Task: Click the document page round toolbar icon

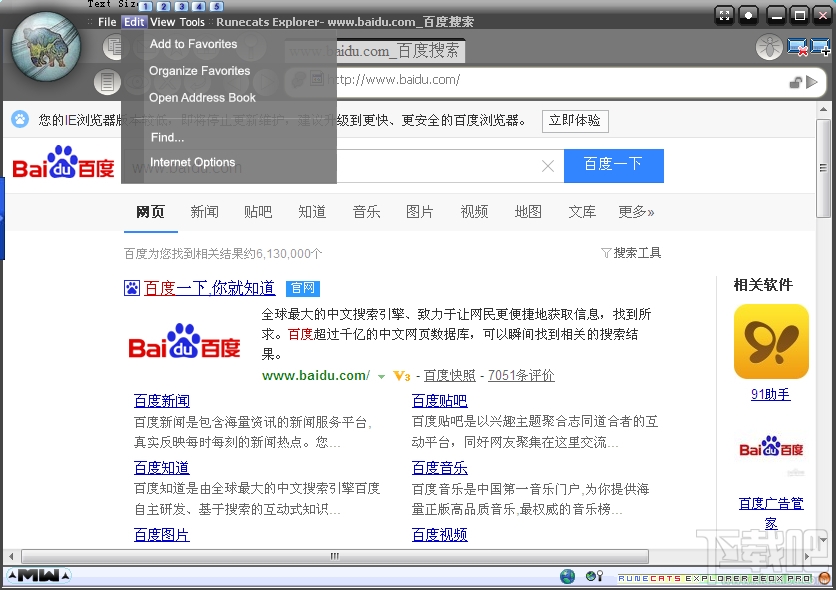Action: pos(107,82)
